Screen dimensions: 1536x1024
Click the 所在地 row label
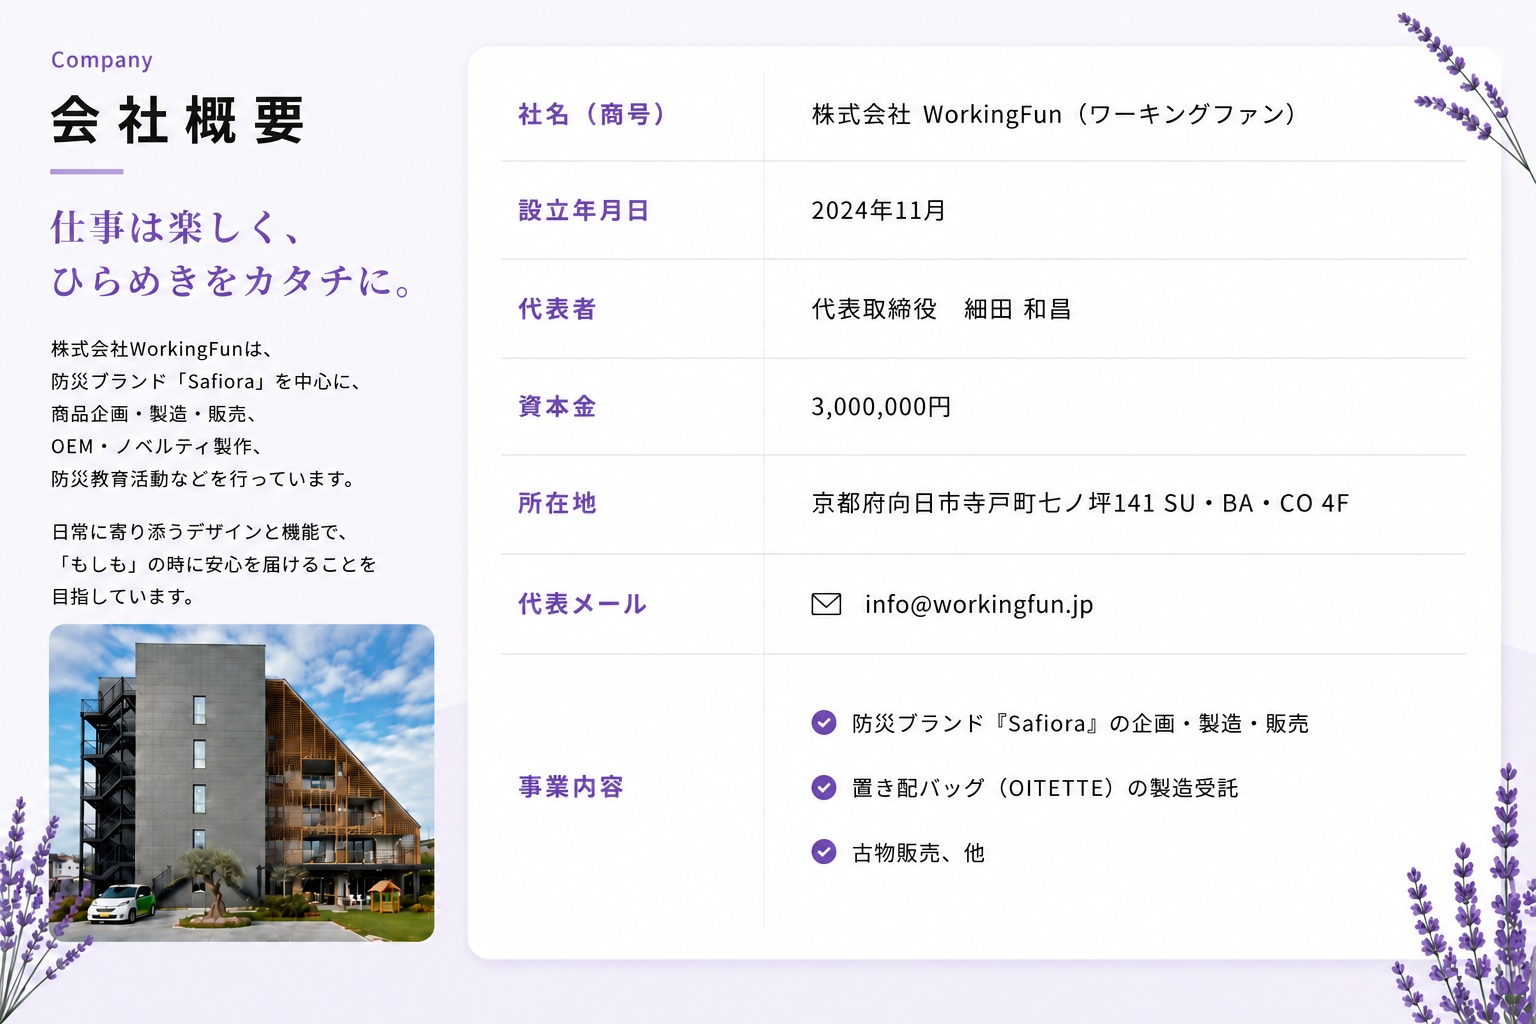[557, 503]
